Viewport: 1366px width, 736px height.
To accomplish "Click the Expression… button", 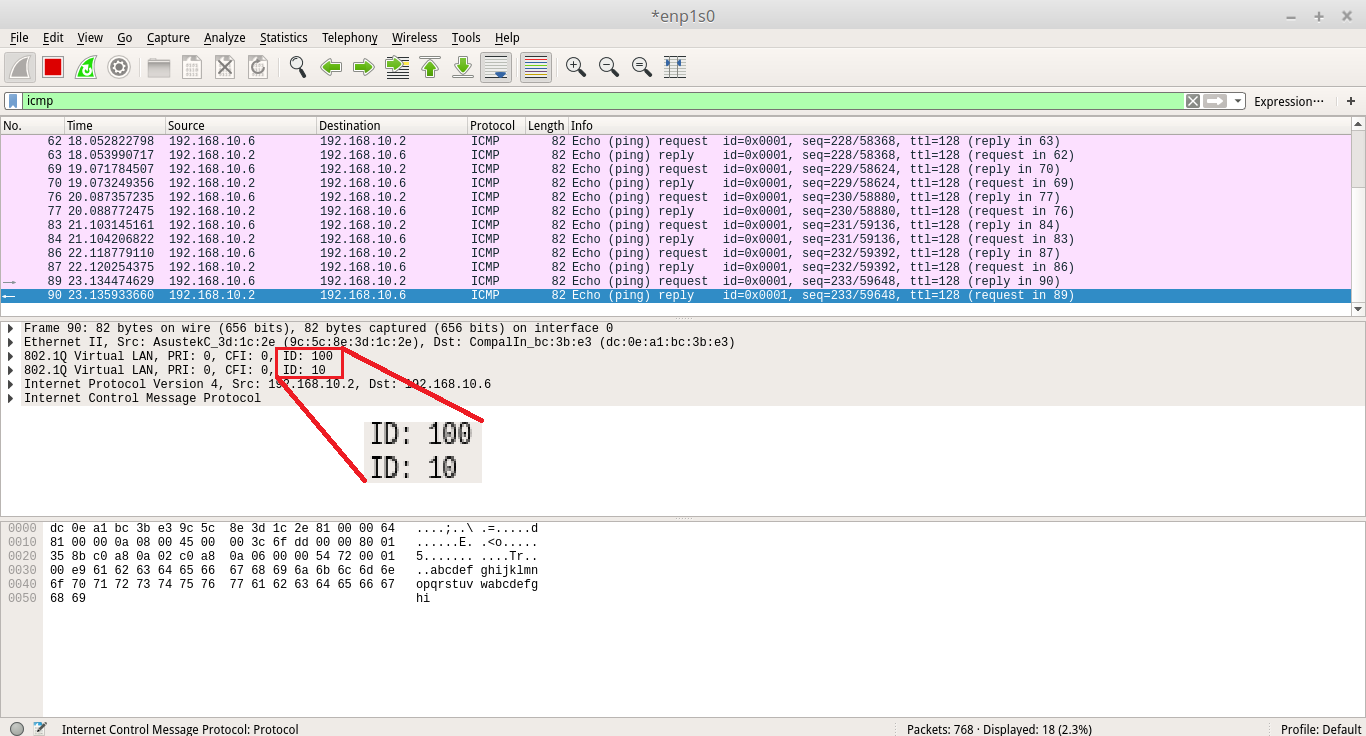I will click(x=1288, y=101).
